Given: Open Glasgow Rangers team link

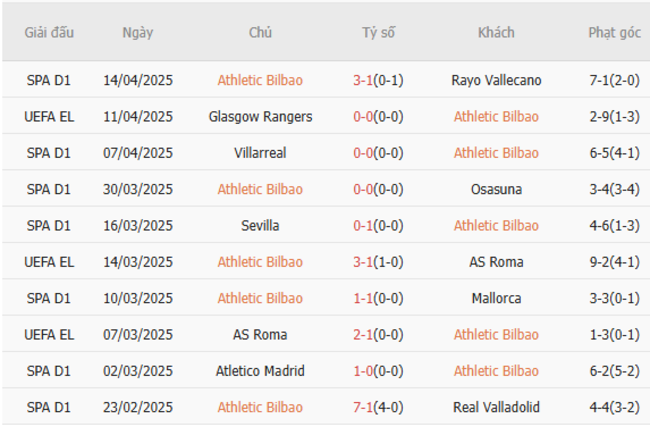Looking at the screenshot, I should tap(260, 117).
